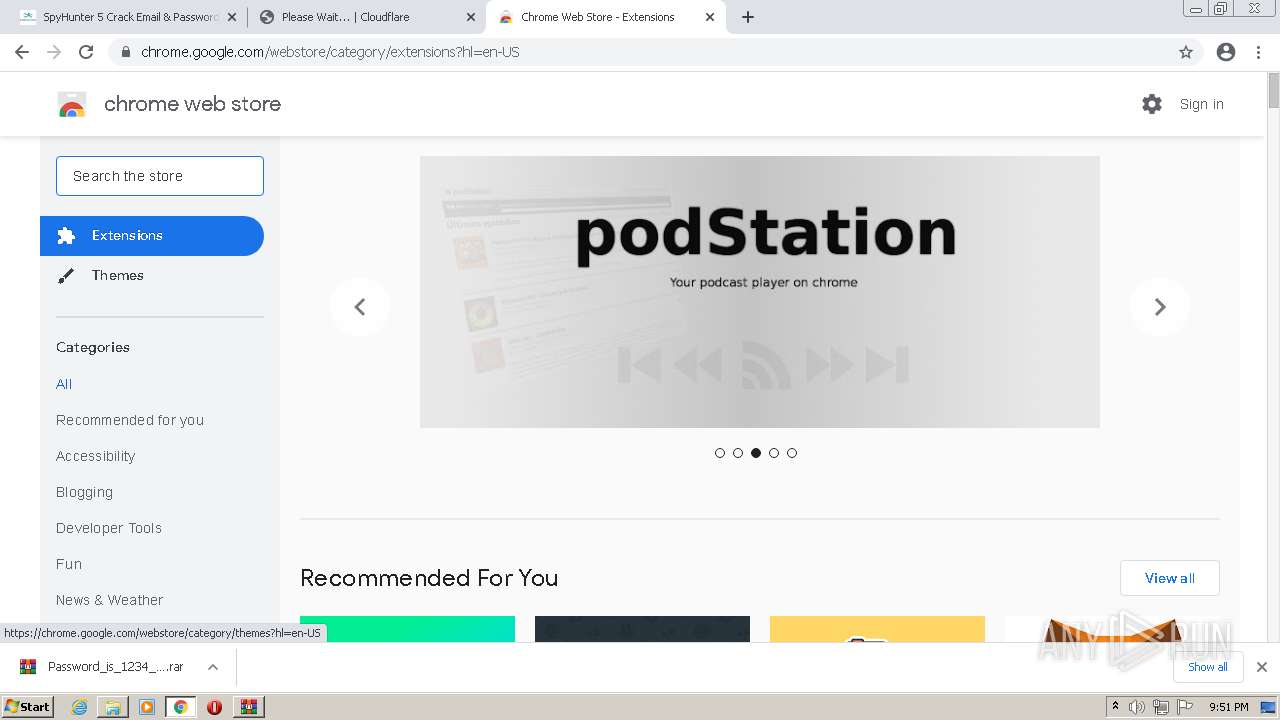Bookmark this page with the star icon

click(1186, 52)
